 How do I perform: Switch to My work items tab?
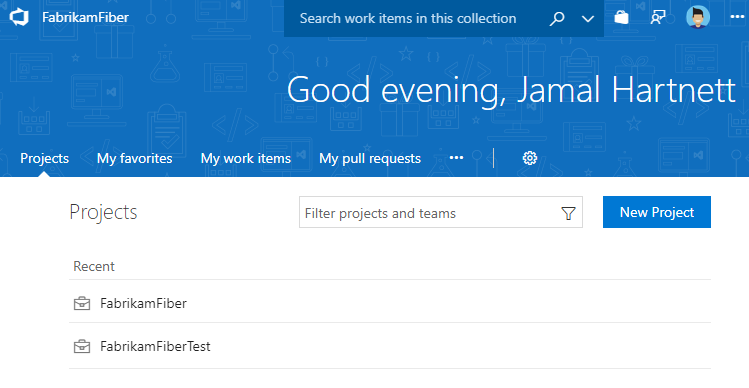[246, 158]
